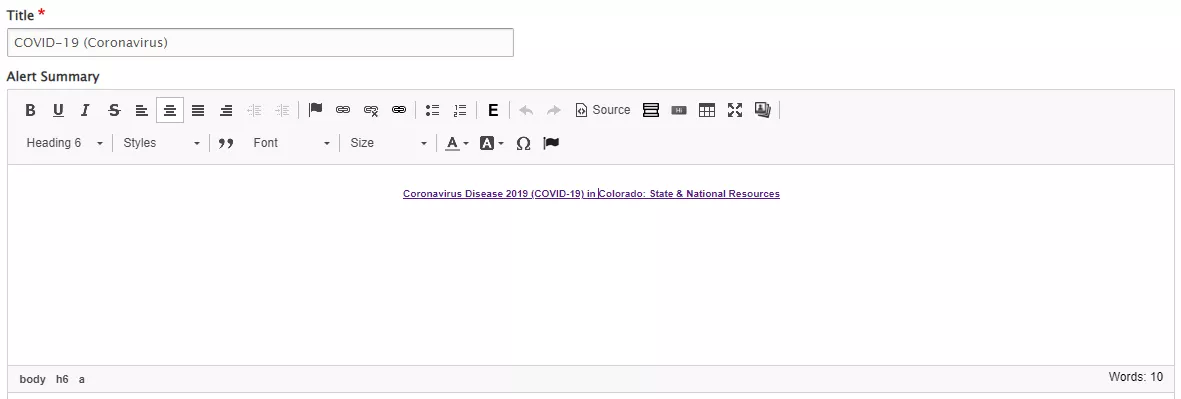Maximize the editor
This screenshot has height=399, width=1181.
click(734, 110)
